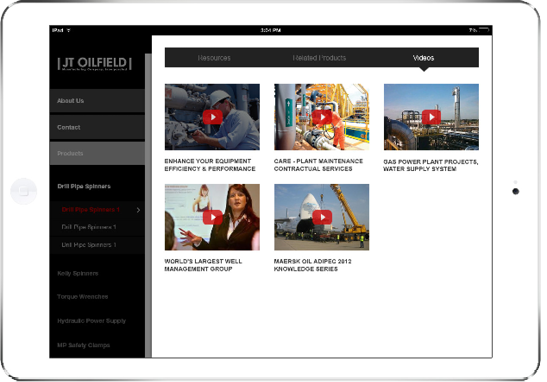
Task: Switch to the Related Products tab
Action: (x=319, y=58)
